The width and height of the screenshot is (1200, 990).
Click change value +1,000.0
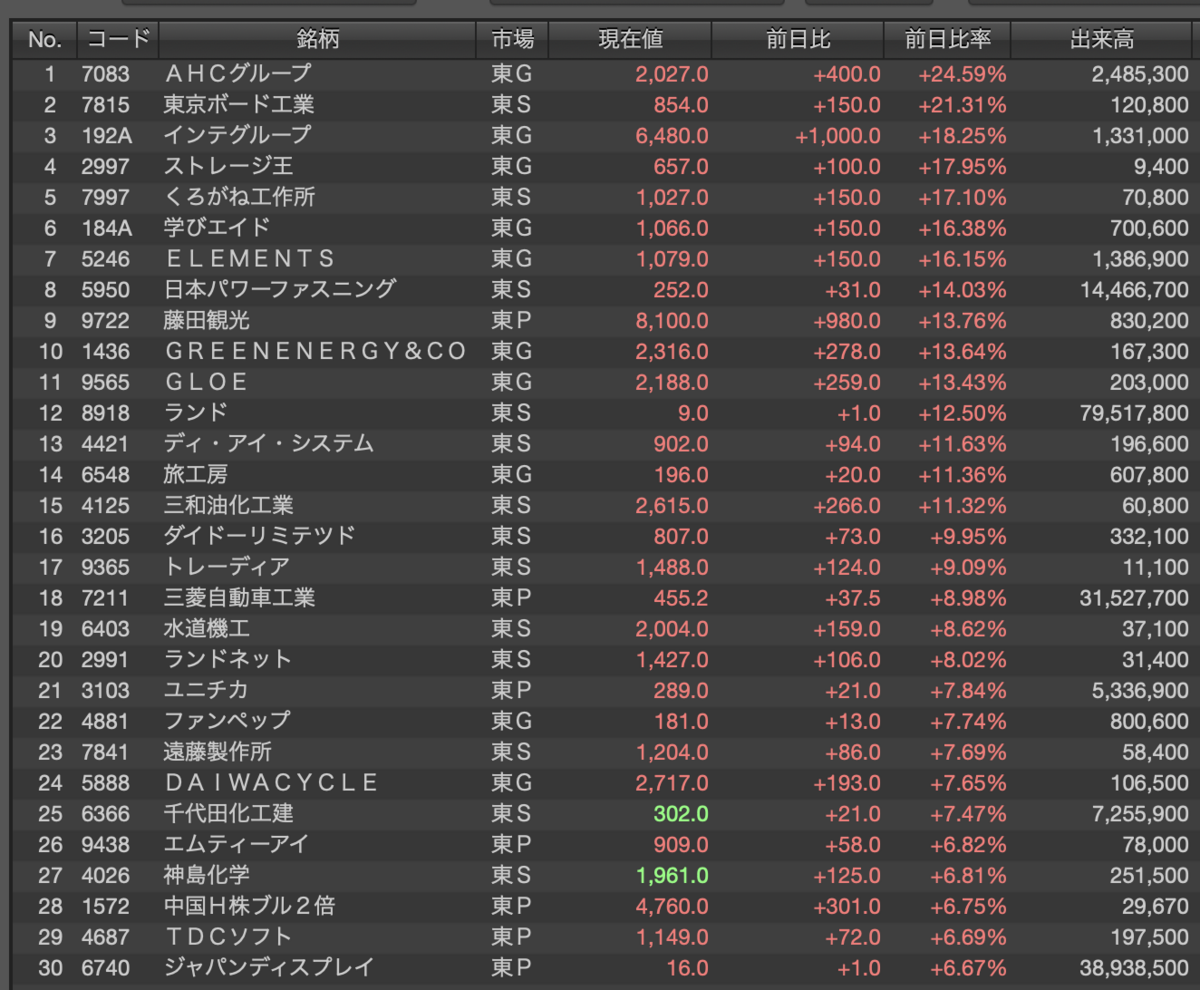pos(838,136)
